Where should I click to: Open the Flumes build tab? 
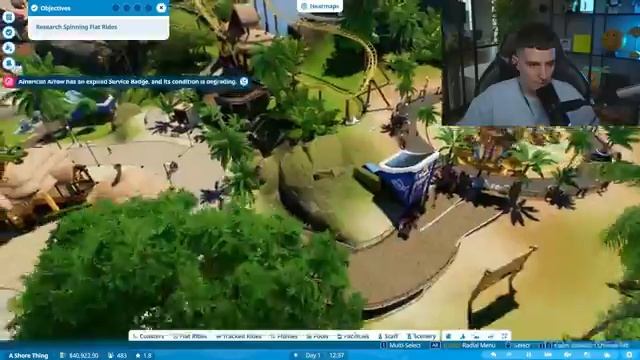coord(284,336)
